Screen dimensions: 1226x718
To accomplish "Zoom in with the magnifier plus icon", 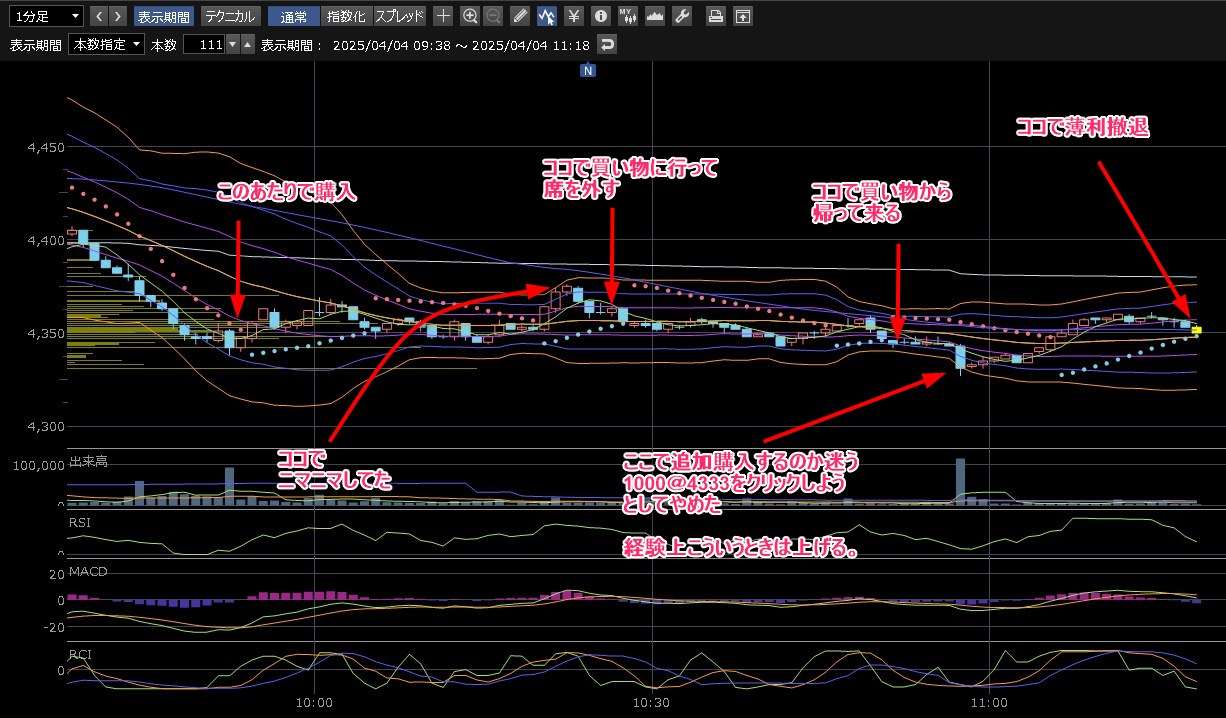I will coord(470,16).
